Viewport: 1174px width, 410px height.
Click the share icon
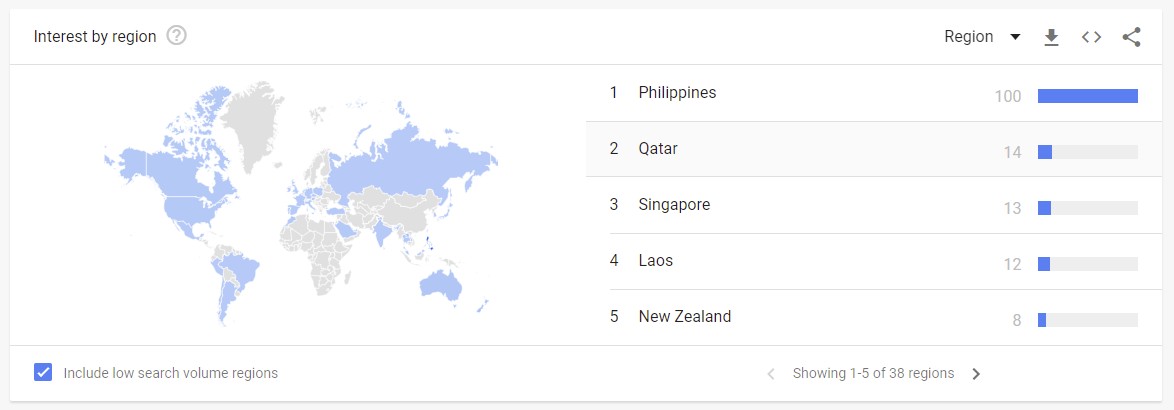coord(1131,37)
